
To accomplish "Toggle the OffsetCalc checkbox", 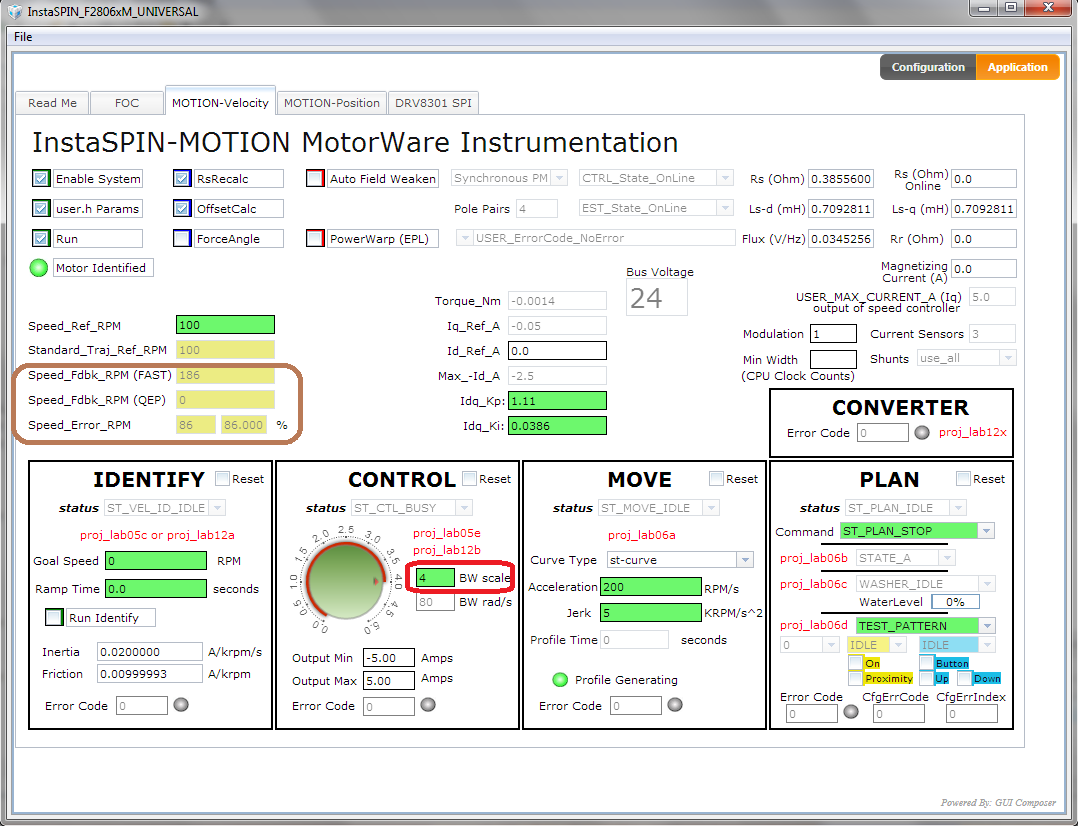I will point(182,208).
